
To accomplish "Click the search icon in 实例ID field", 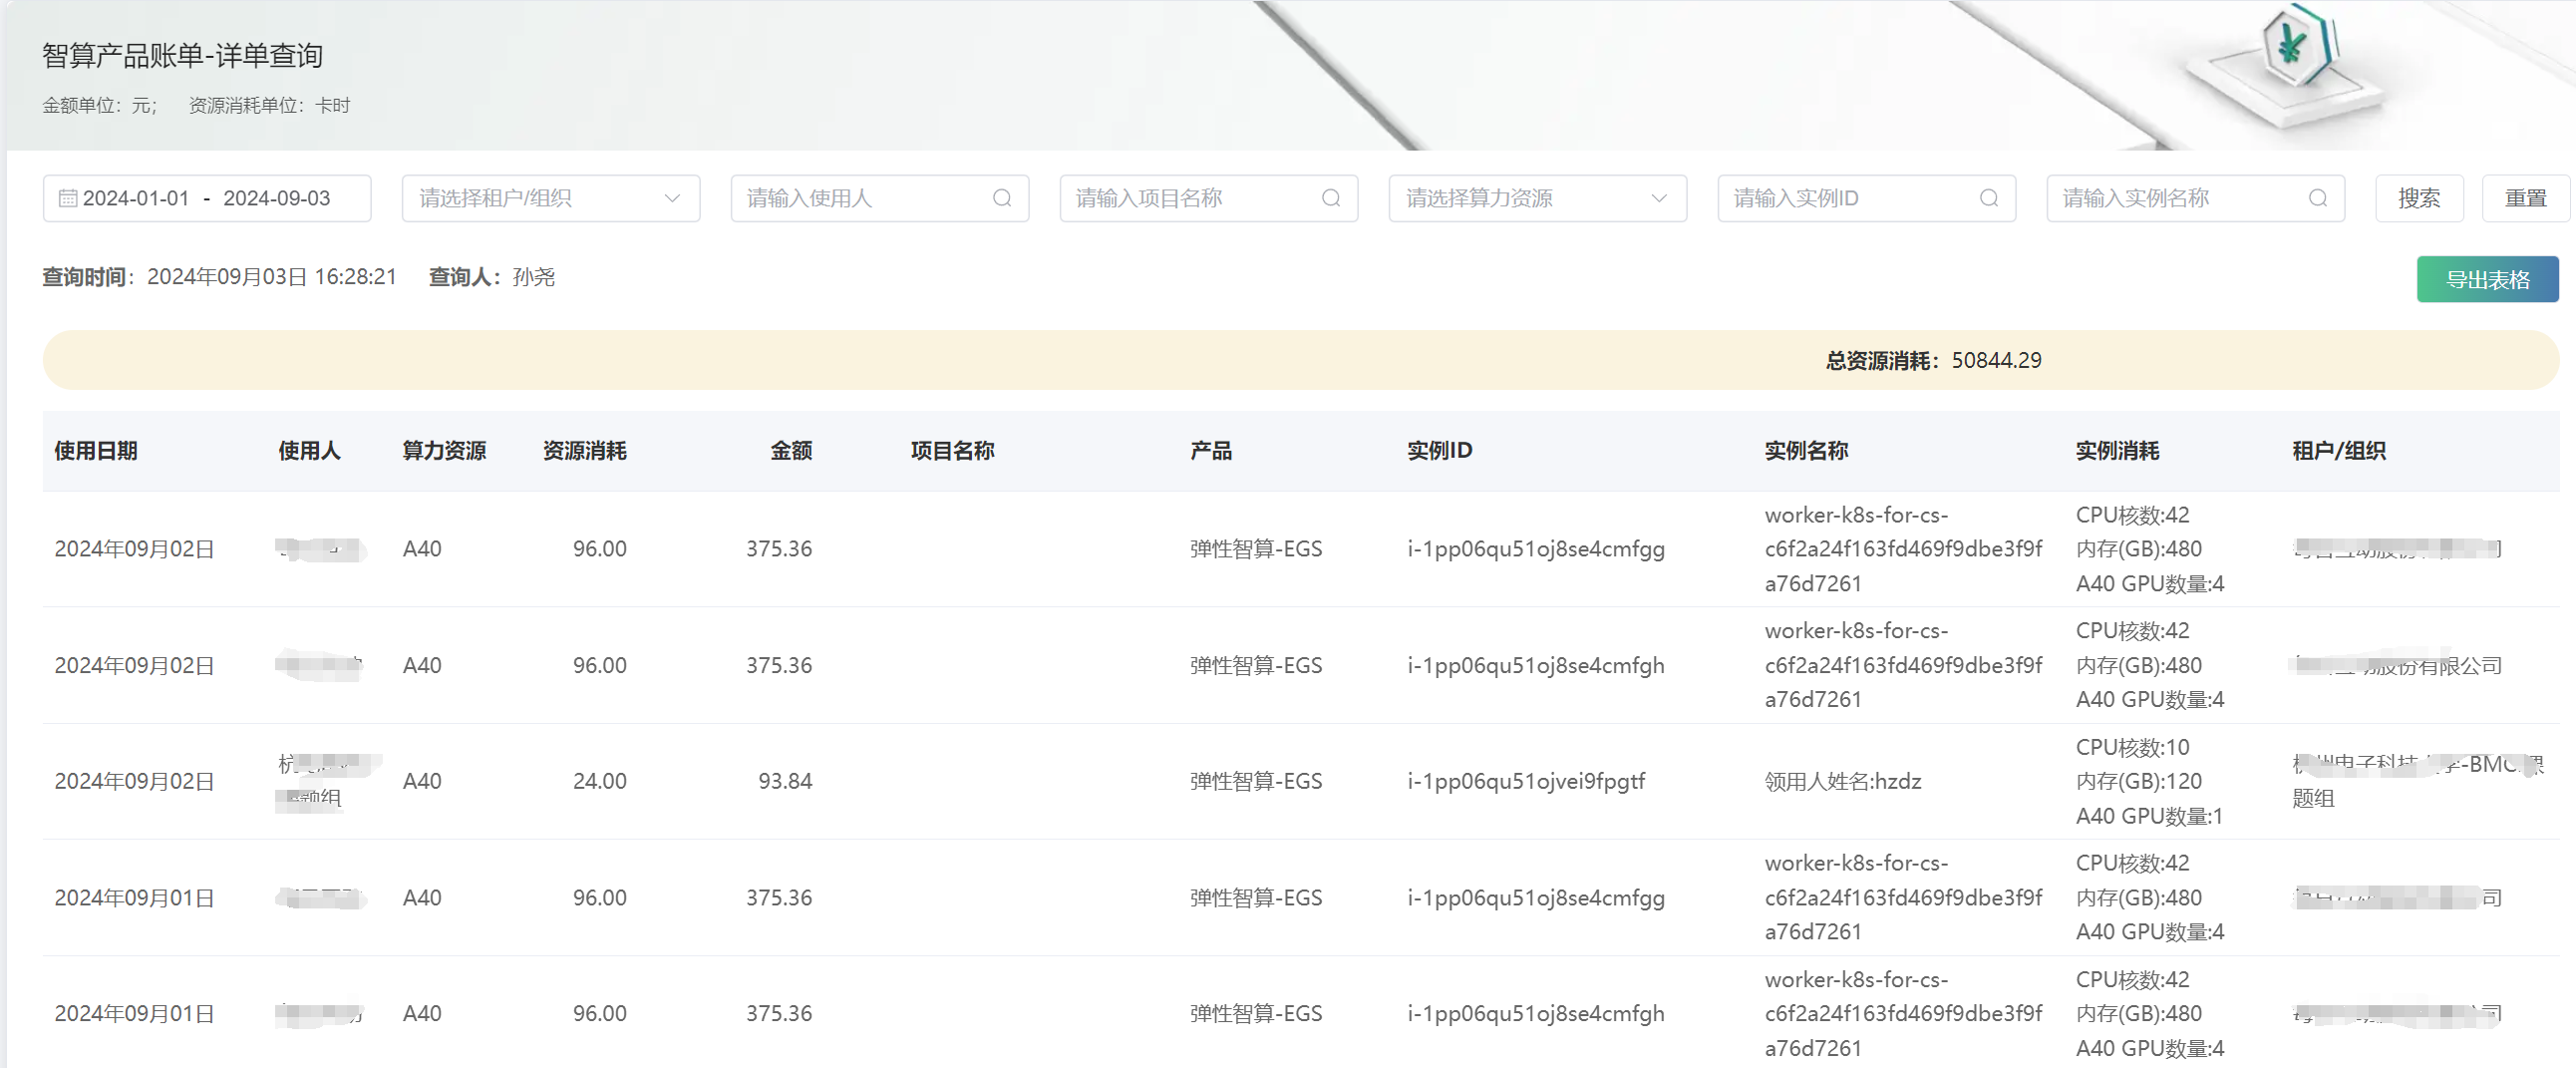I will [x=1988, y=198].
